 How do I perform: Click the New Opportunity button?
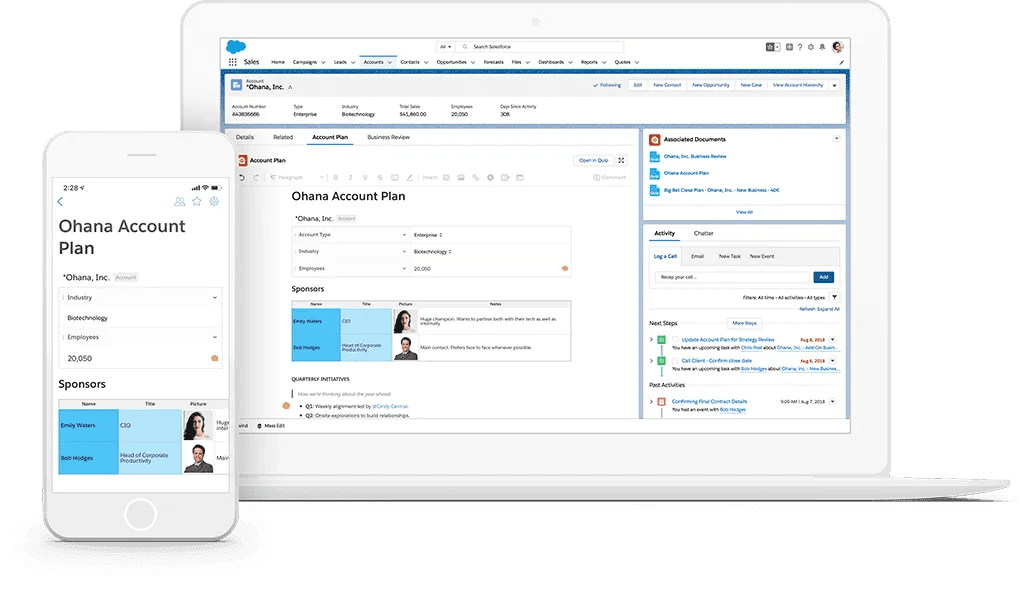click(711, 85)
